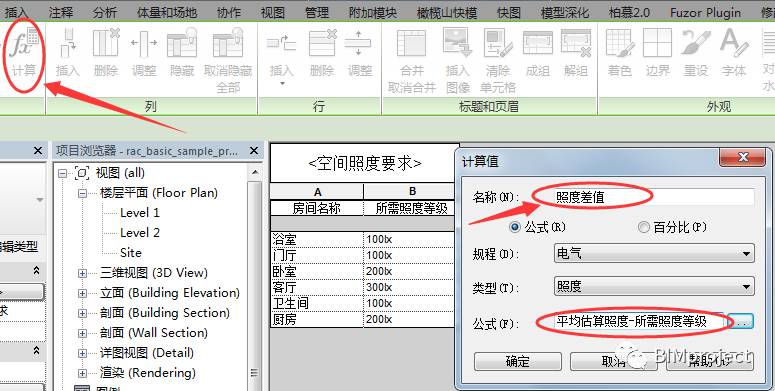Expand the 剖面 (Building Section) node

[83, 313]
